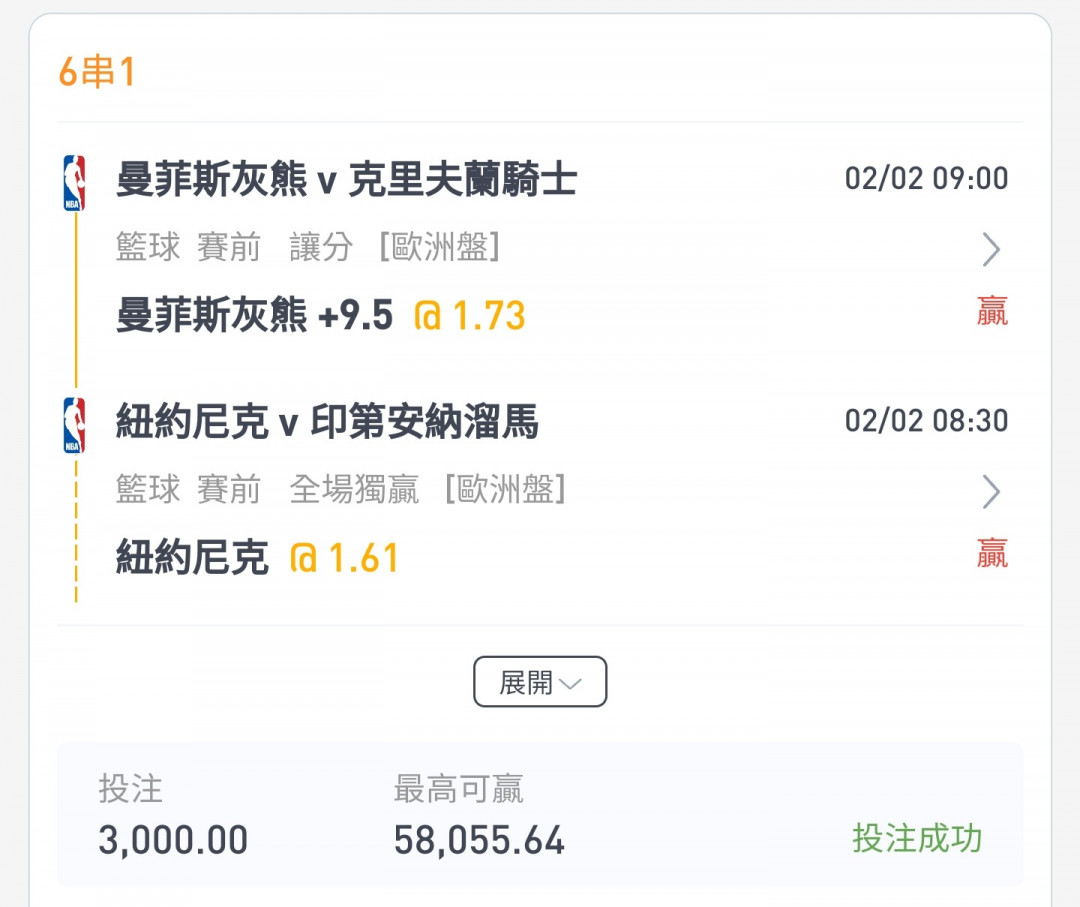Open details arrow for Grizzlies v Cavaliers
1080x907 pixels.
coord(990,249)
